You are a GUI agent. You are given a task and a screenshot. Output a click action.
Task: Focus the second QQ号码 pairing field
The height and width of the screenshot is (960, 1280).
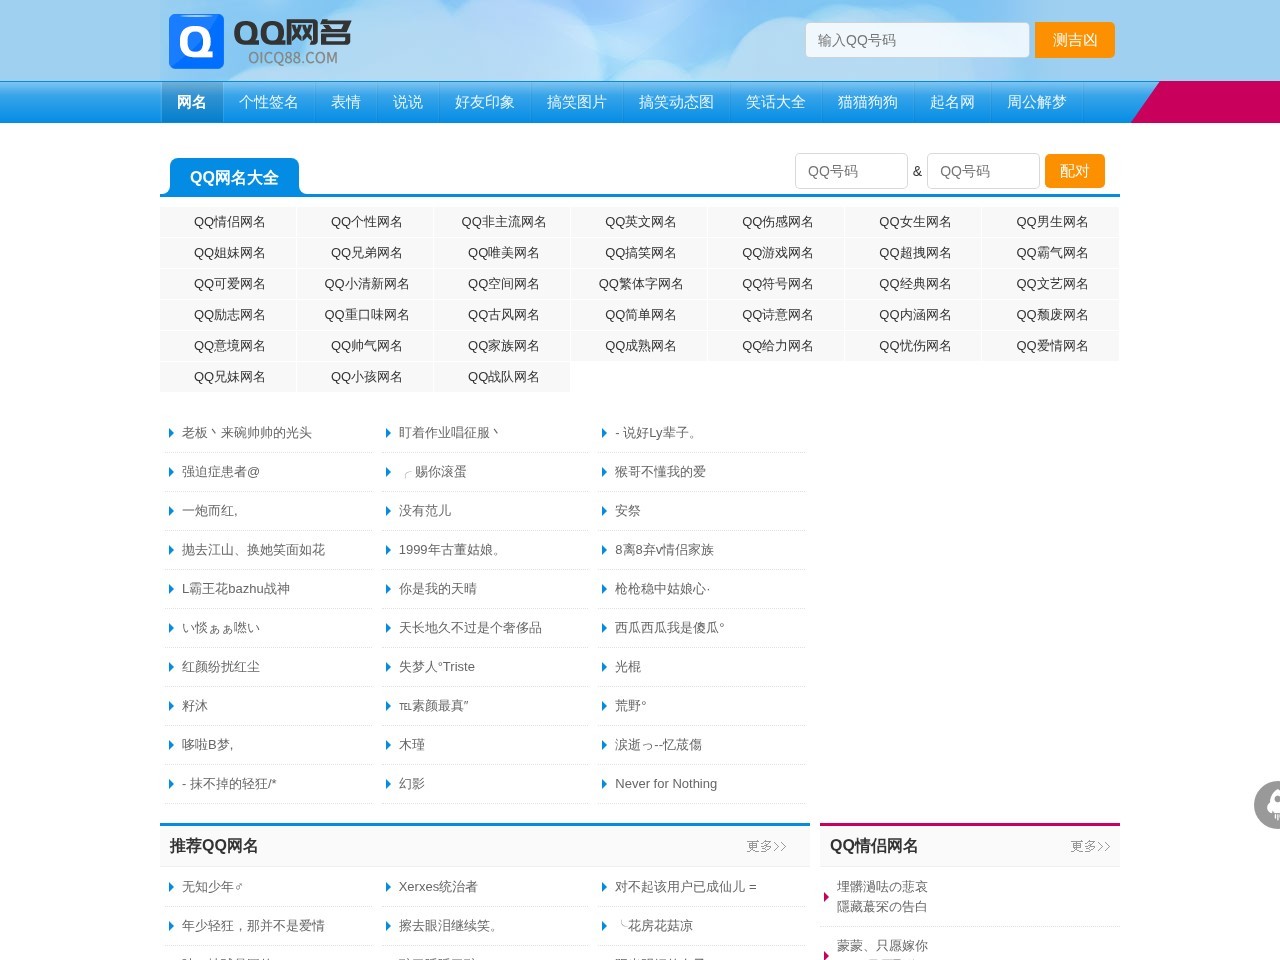click(x=983, y=171)
